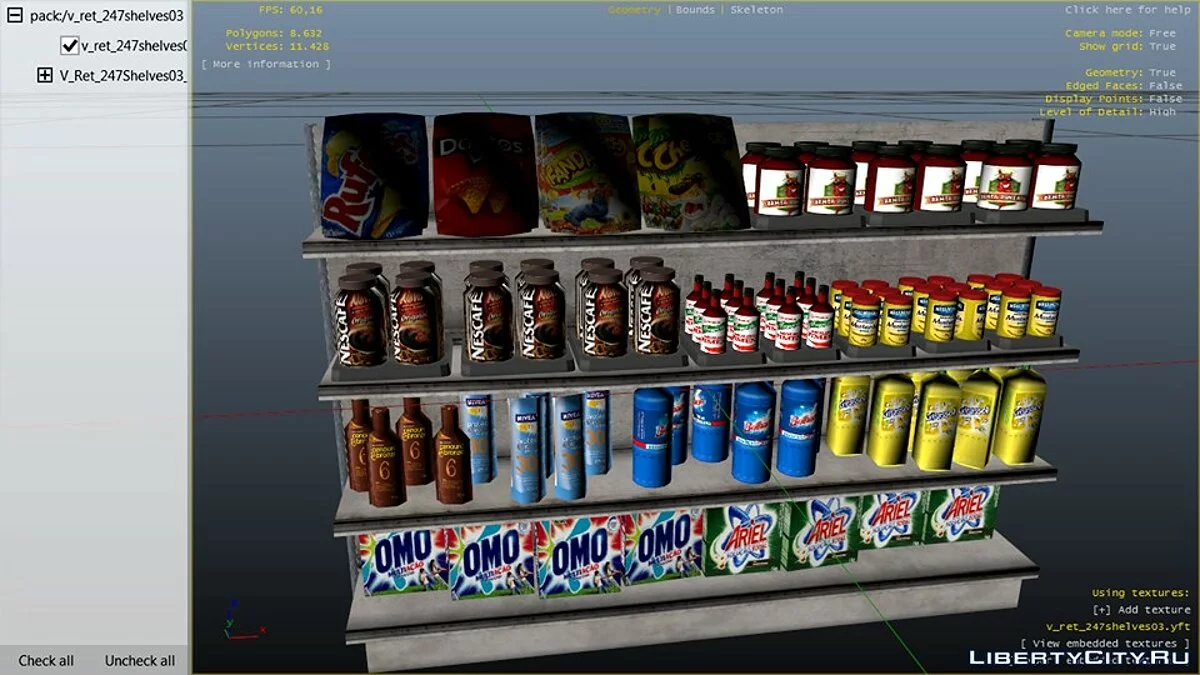
Task: Switch to the Skeleton view tab
Action: 757,10
